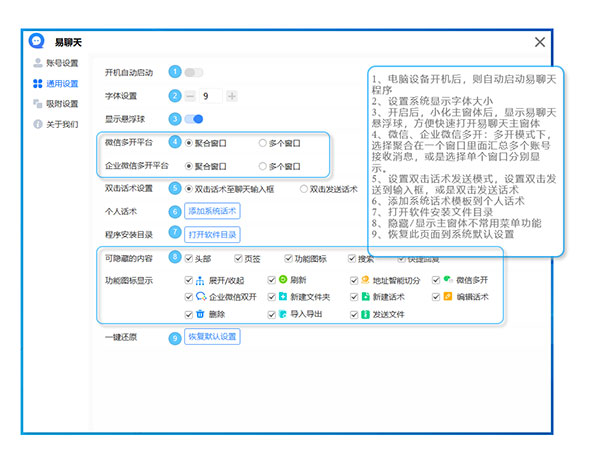Image resolution: width=600 pixels, height=464 pixels.
Task: Click the 程序安装目录 label
Action: (129, 235)
